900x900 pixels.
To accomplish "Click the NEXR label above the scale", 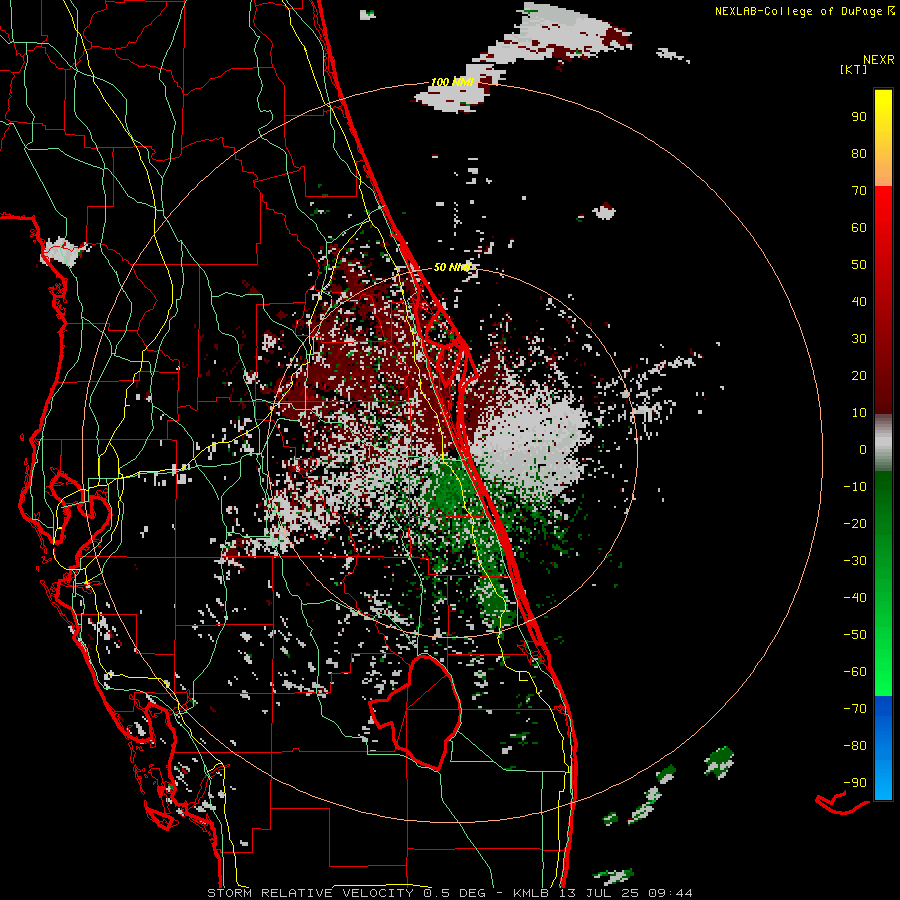I will point(878,60).
